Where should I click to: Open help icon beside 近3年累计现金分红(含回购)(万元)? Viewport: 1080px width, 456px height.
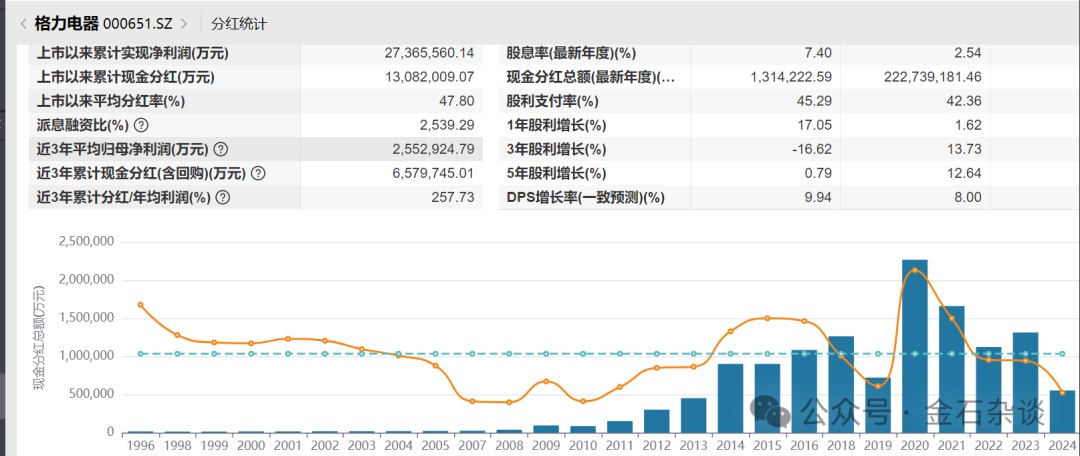258,173
